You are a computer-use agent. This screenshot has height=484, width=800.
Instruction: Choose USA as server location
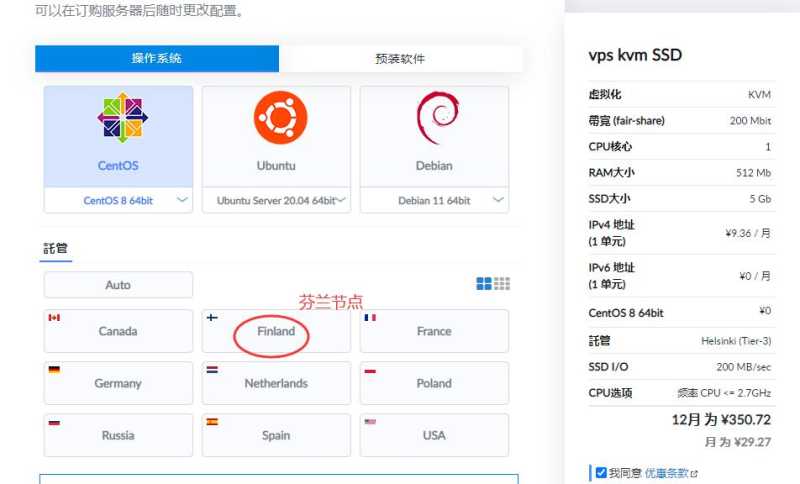click(434, 435)
